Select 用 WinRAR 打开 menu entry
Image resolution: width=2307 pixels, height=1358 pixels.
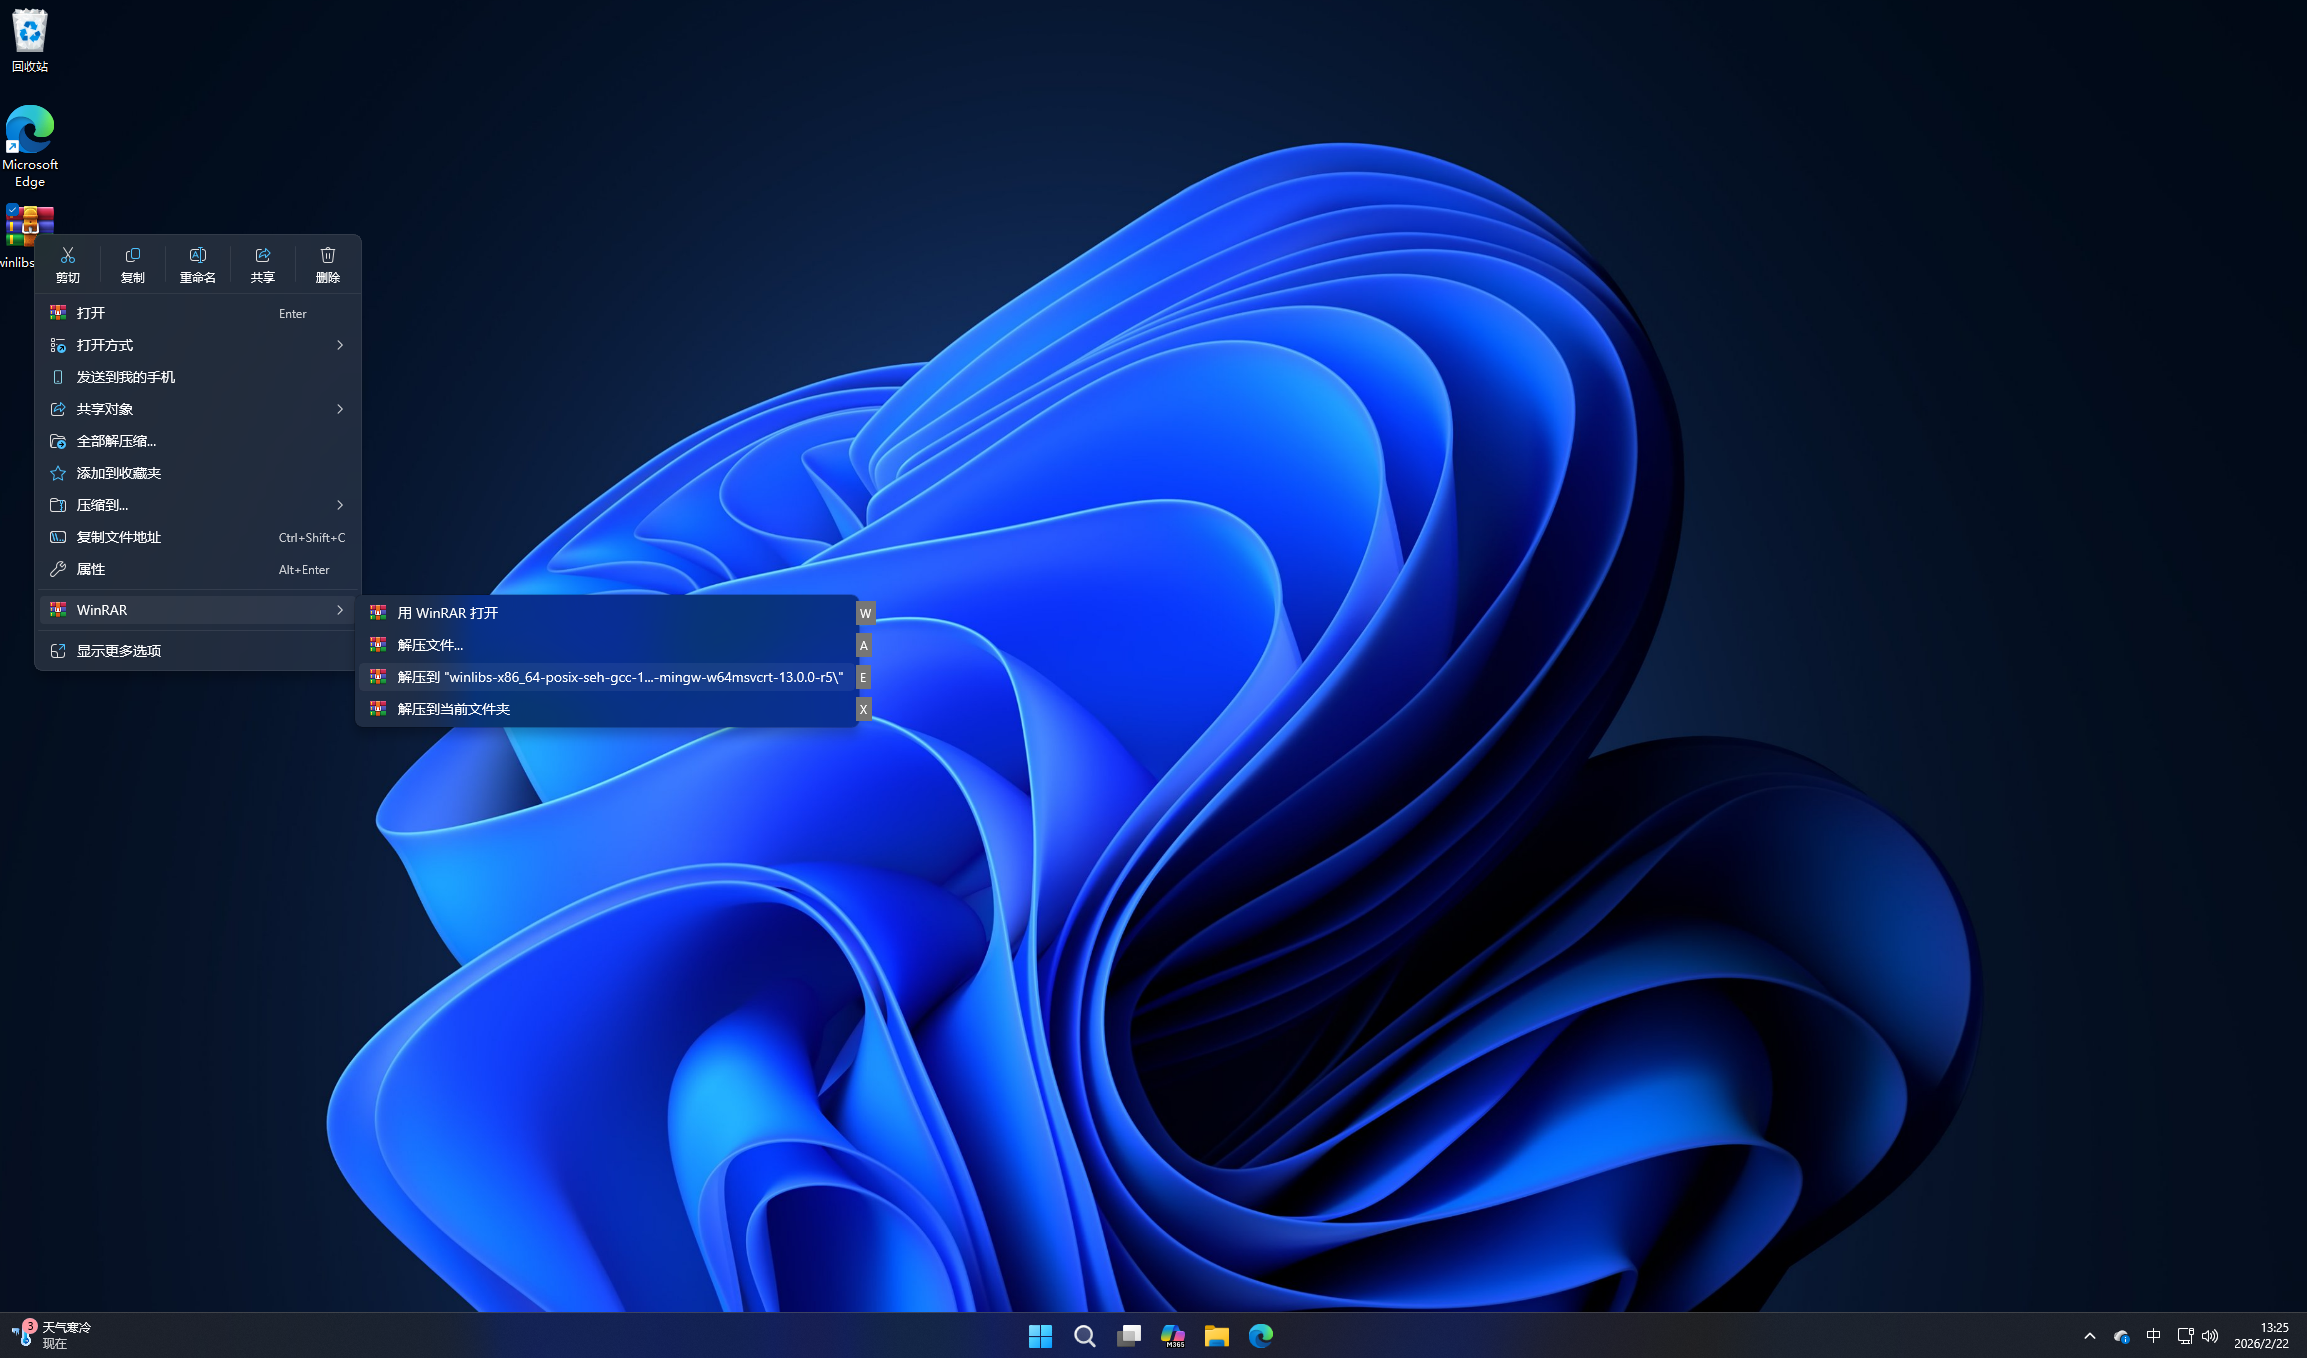[x=448, y=613]
